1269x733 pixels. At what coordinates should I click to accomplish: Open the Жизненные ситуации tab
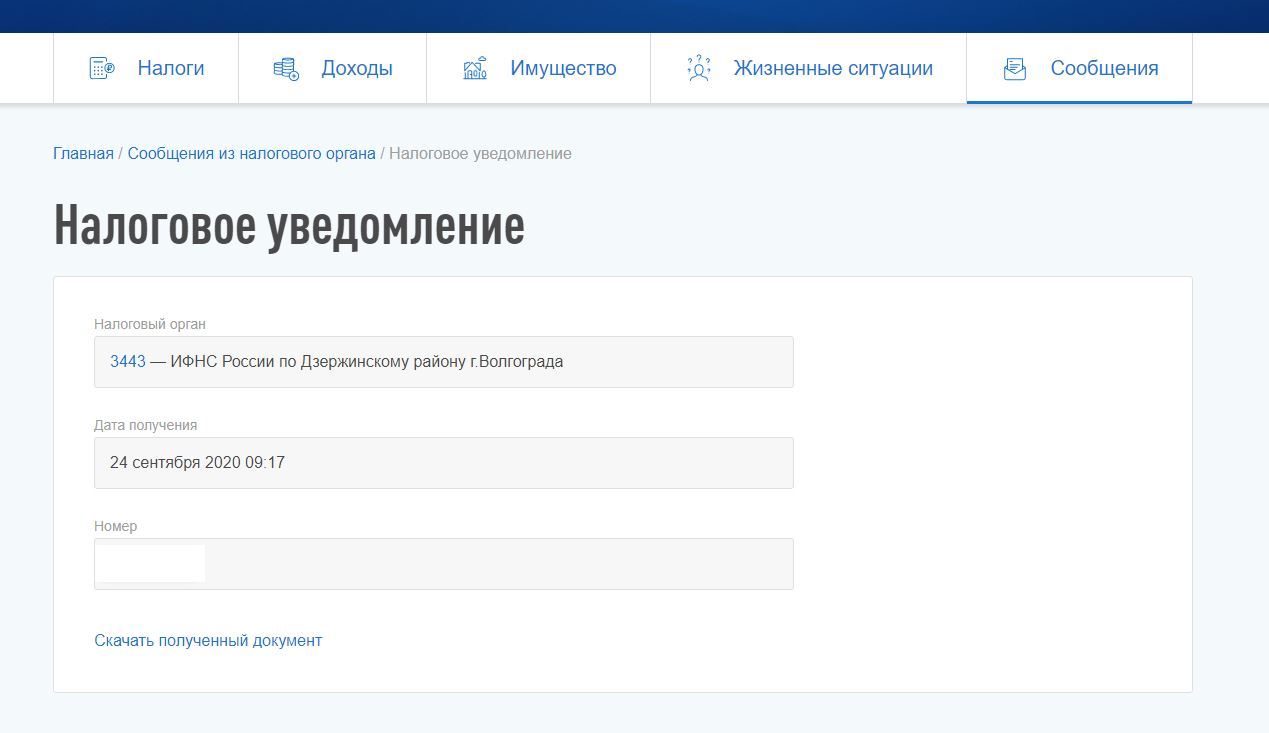coord(833,67)
